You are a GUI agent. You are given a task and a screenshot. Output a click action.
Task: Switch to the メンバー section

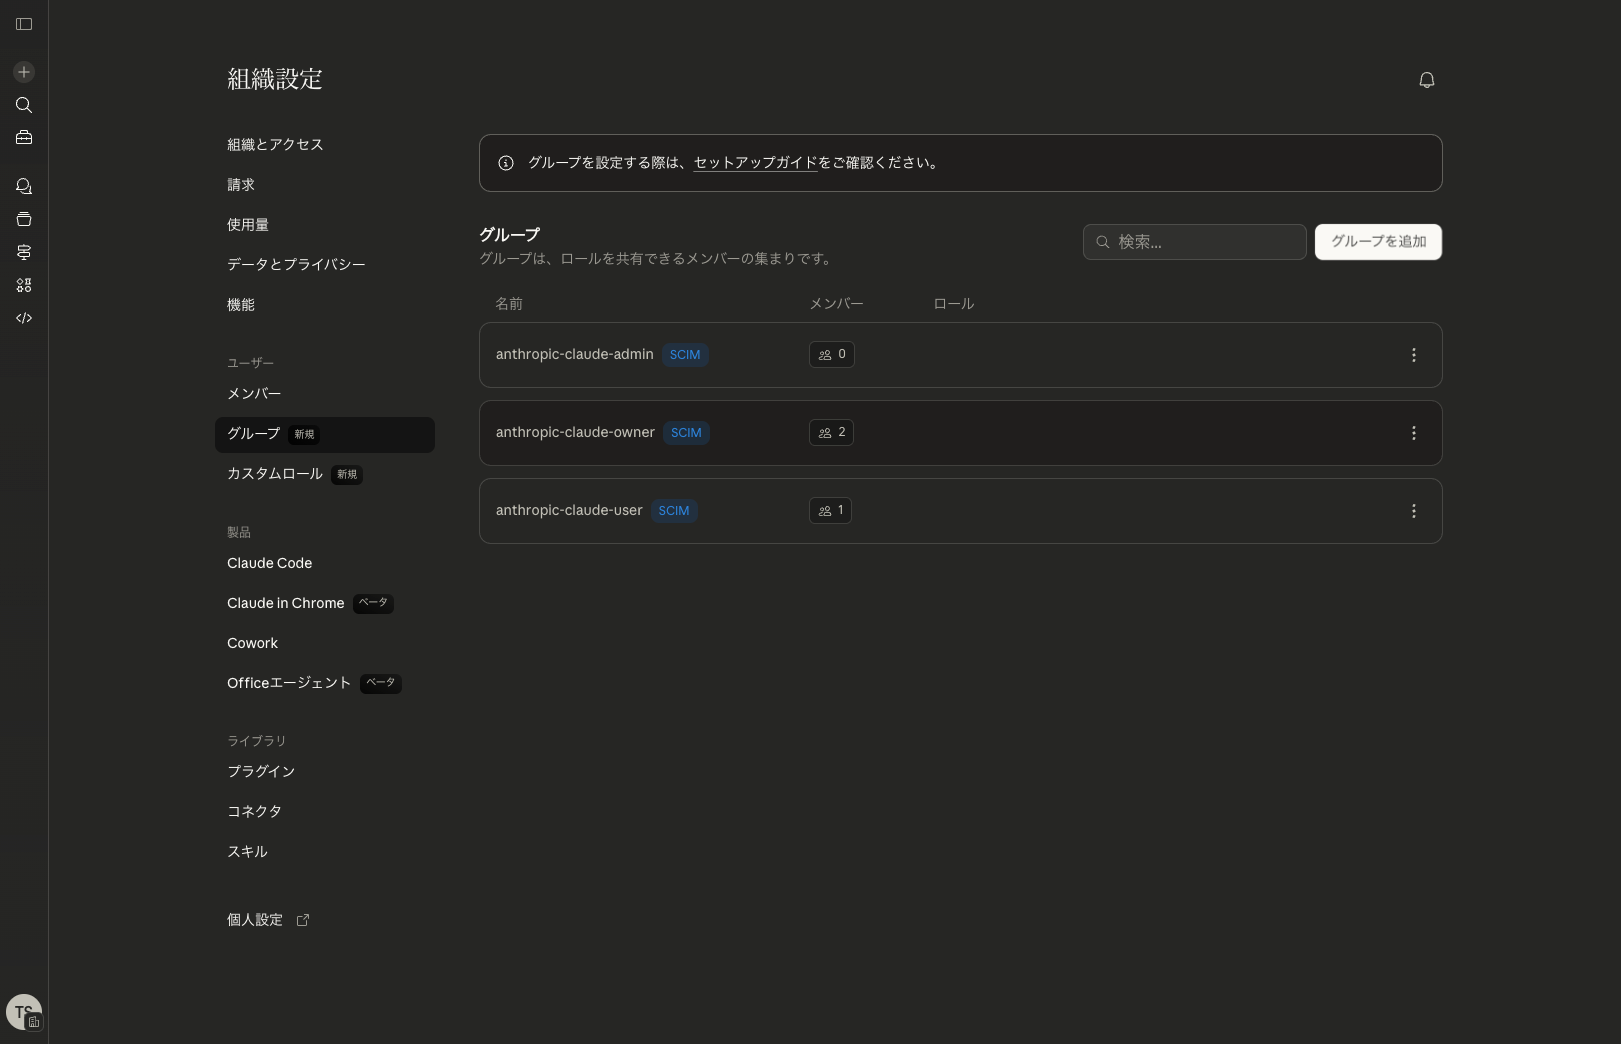[254, 393]
